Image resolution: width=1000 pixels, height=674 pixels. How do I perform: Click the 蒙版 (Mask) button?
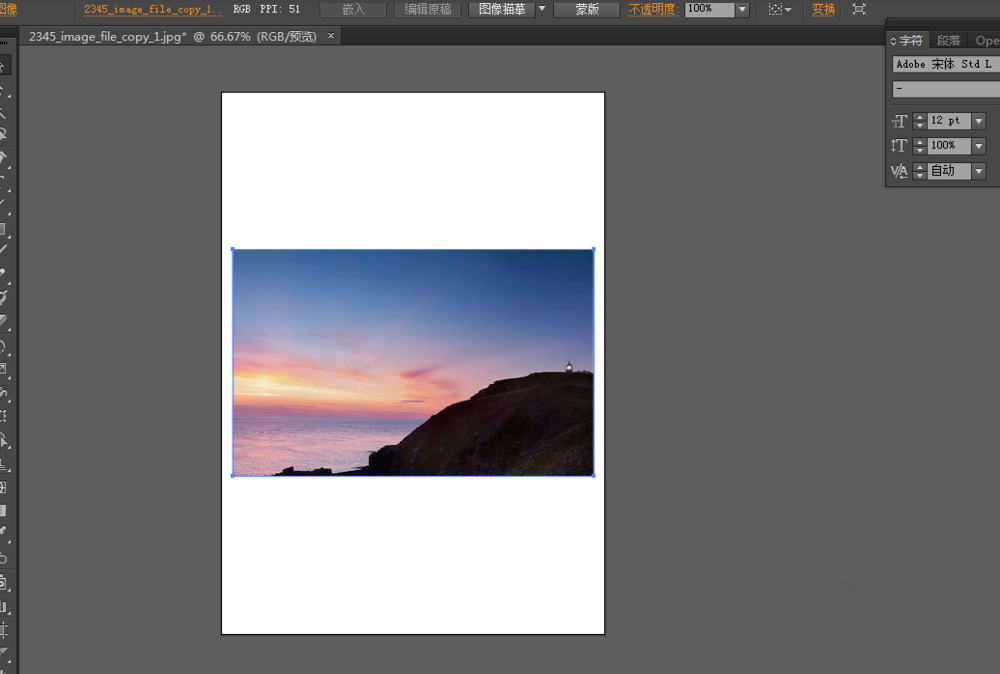(587, 9)
